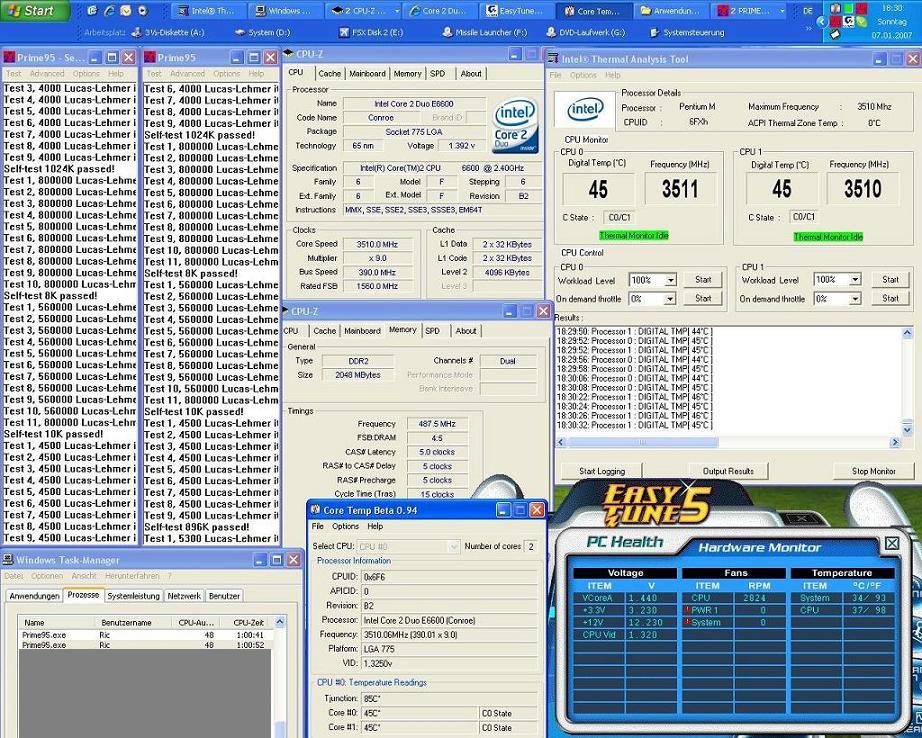922x738 pixels.
Task: Open CPU 0 Workload Level dropdown
Action: (x=670, y=280)
